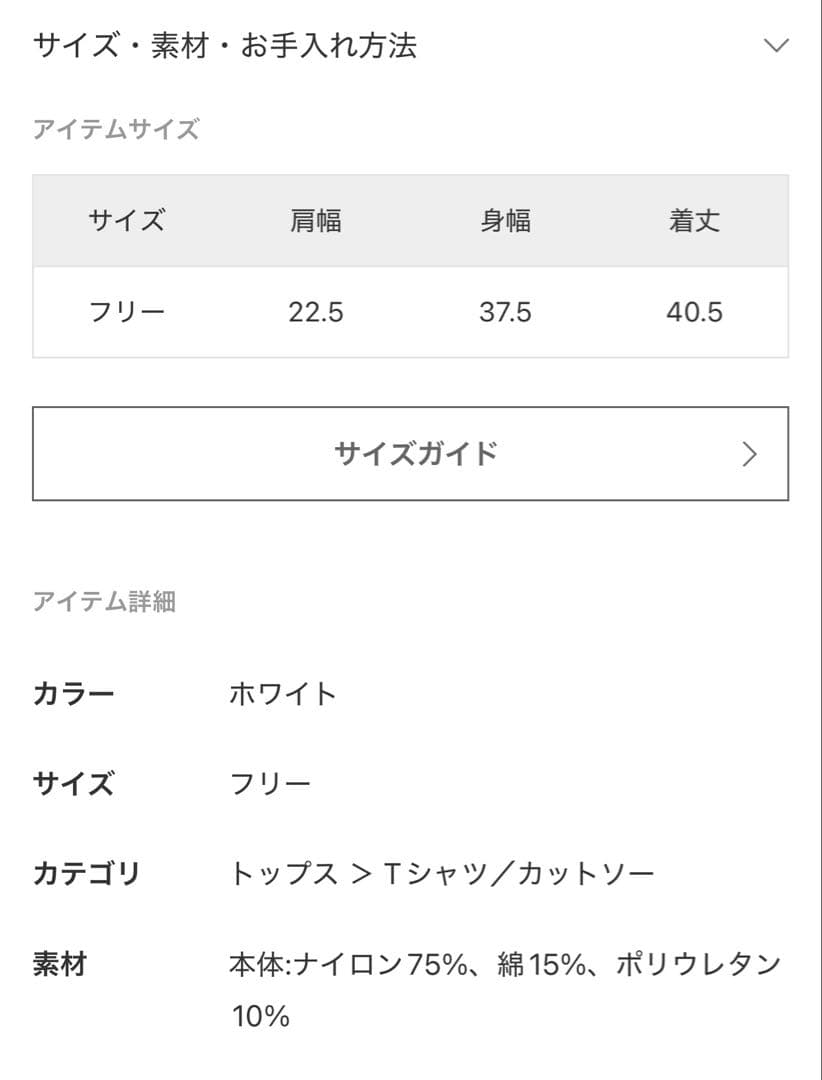
Task: Click the 22.5 shoulder width value
Action: (x=315, y=312)
